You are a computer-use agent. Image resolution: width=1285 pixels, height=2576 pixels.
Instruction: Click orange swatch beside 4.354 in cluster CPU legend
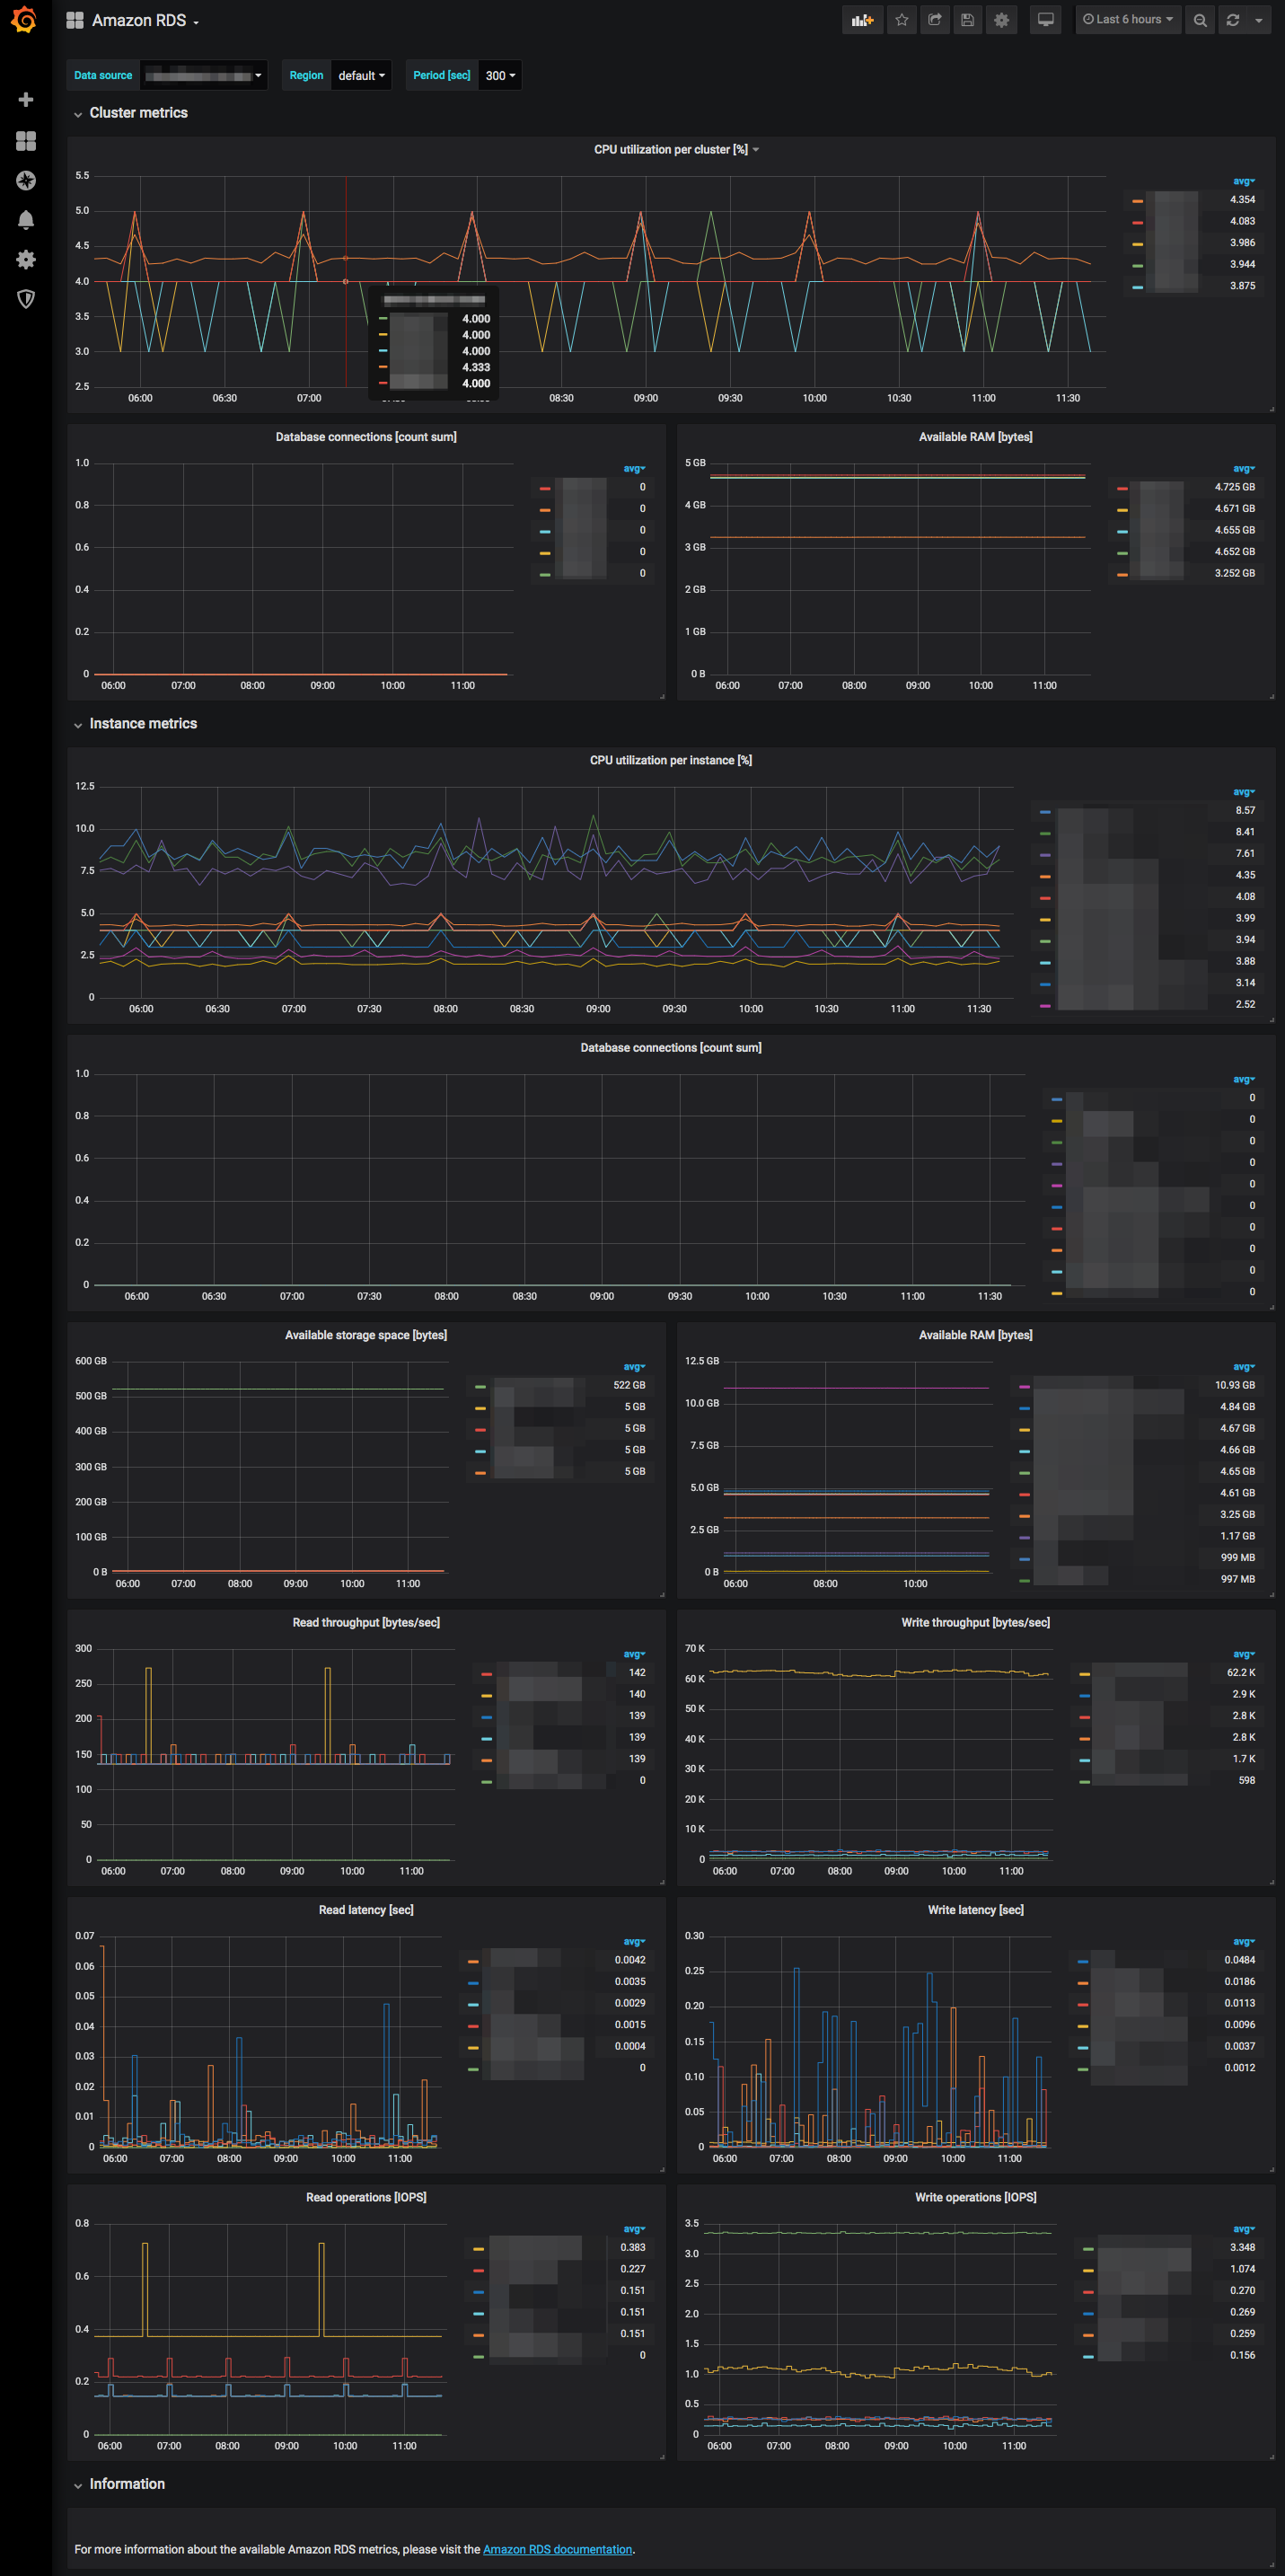click(1137, 201)
